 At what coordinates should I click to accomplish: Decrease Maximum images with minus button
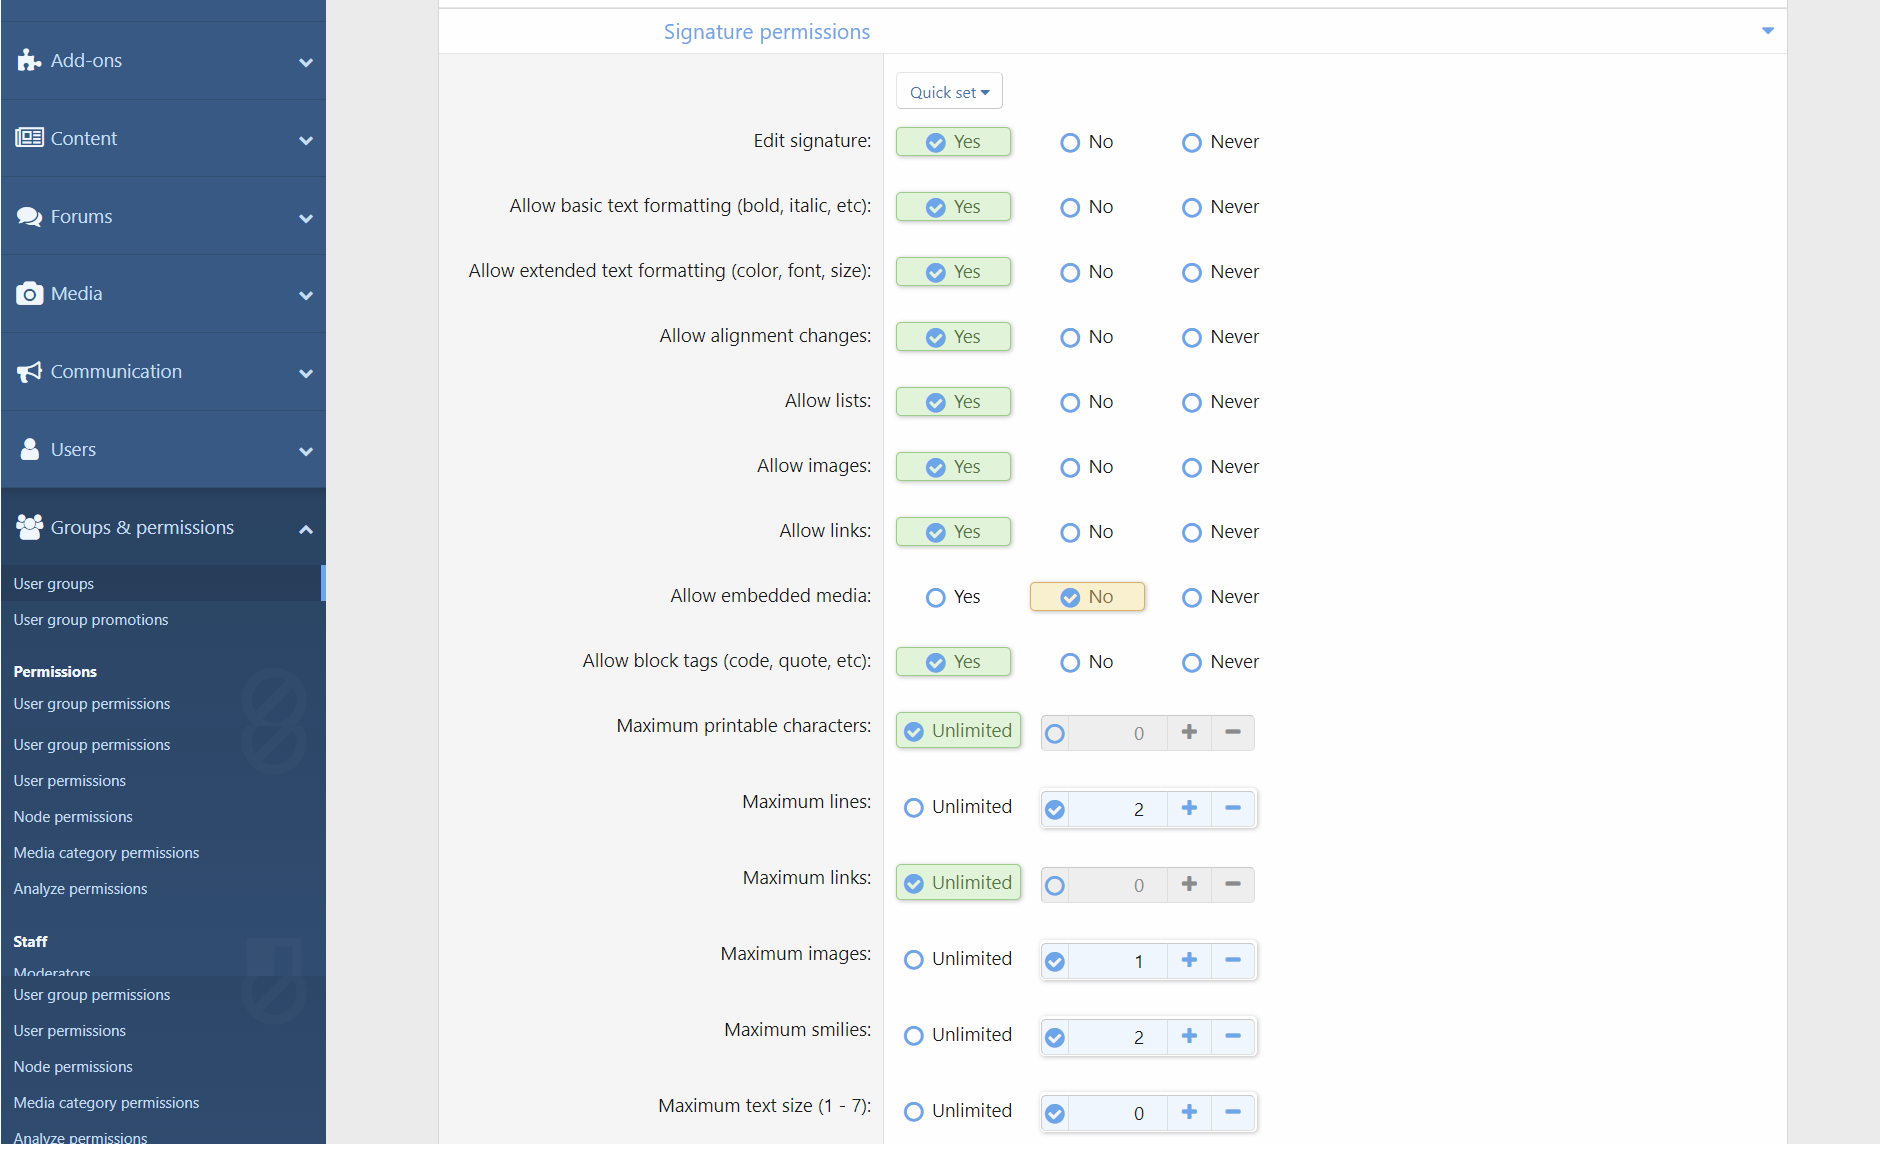click(1233, 960)
